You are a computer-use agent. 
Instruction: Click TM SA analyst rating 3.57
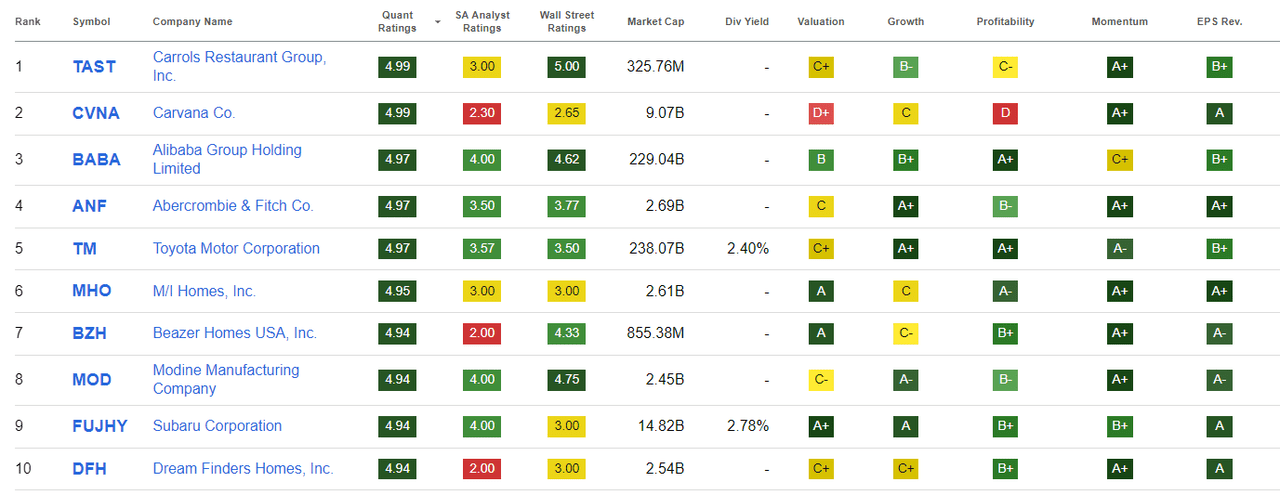pos(483,249)
